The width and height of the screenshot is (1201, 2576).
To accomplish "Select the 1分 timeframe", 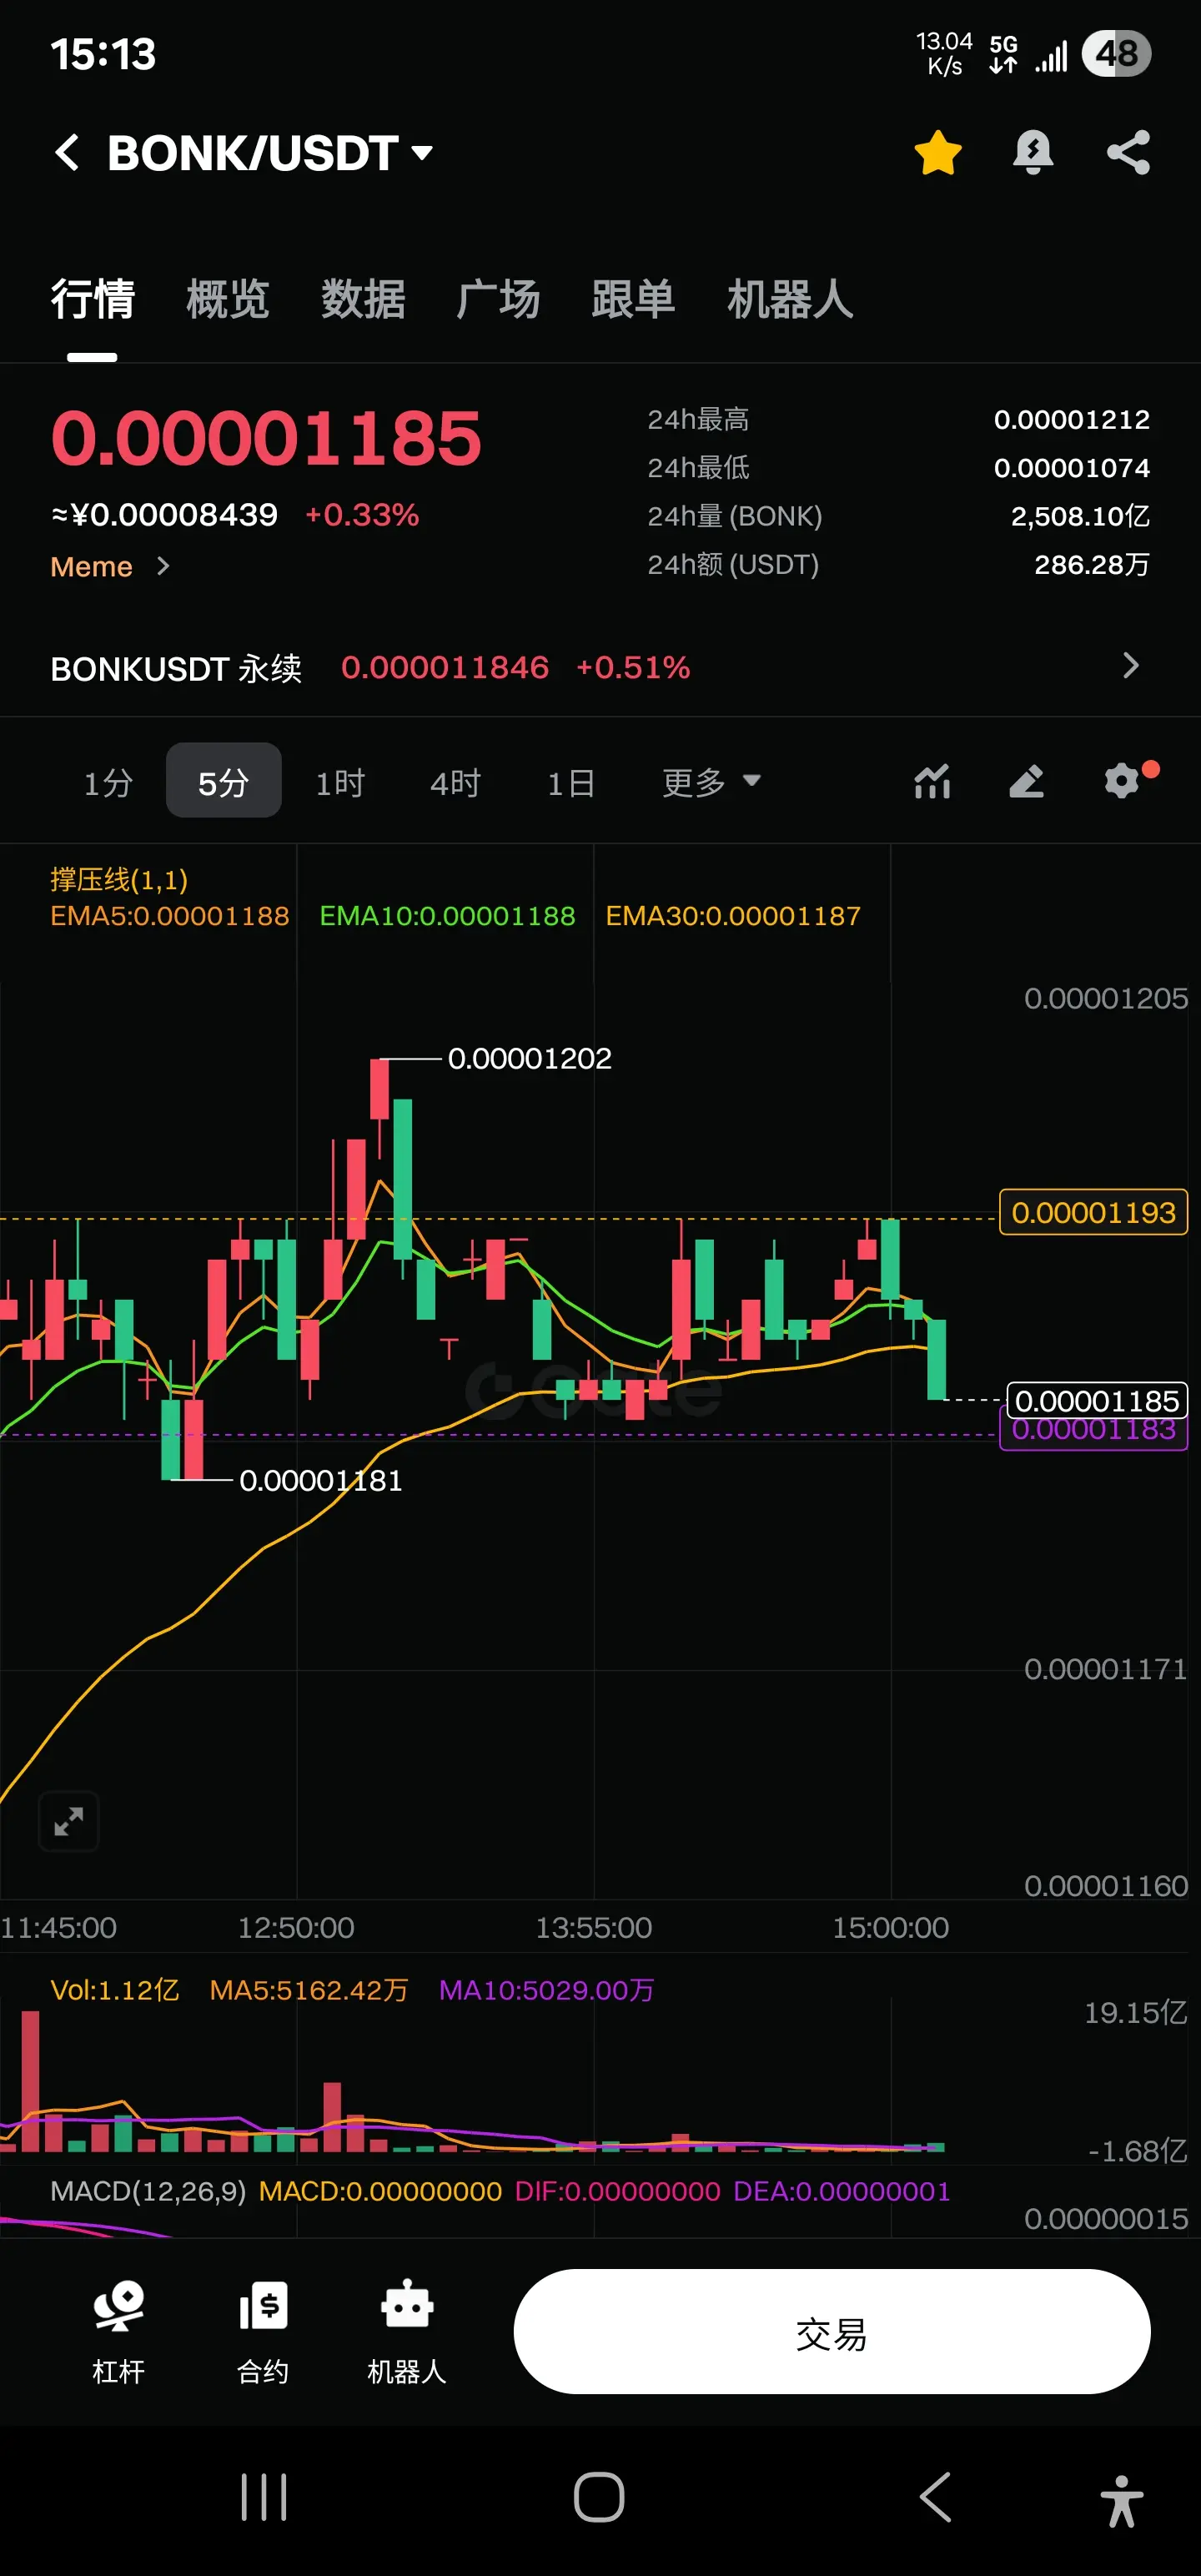I will (x=108, y=782).
